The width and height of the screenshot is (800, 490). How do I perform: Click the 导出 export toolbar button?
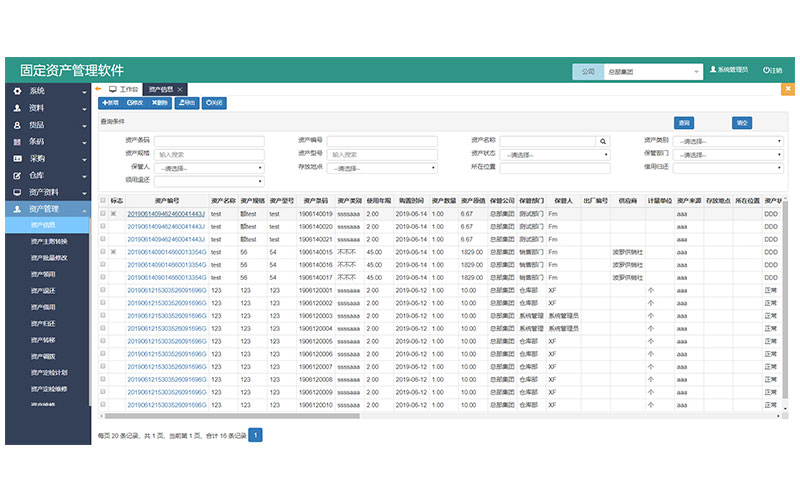[x=187, y=103]
